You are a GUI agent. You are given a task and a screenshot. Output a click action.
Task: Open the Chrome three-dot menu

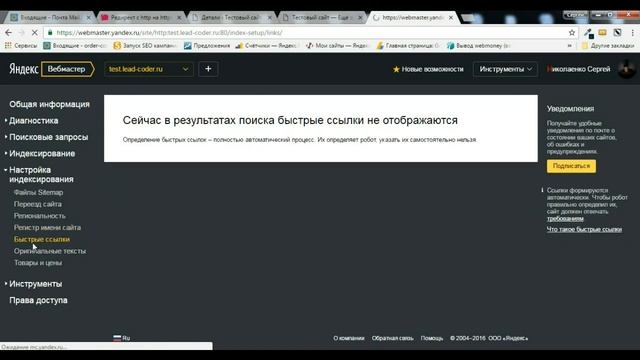pos(633,33)
